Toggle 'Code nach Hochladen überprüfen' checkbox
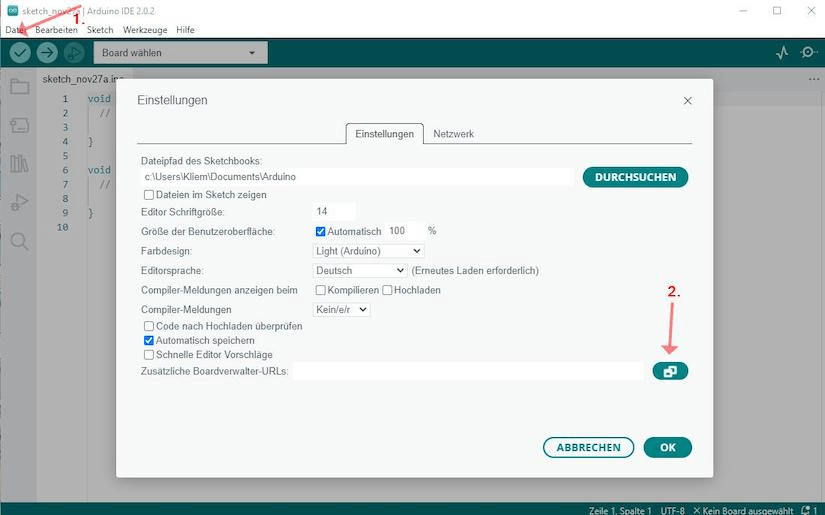The width and height of the screenshot is (825, 515). [x=149, y=327]
